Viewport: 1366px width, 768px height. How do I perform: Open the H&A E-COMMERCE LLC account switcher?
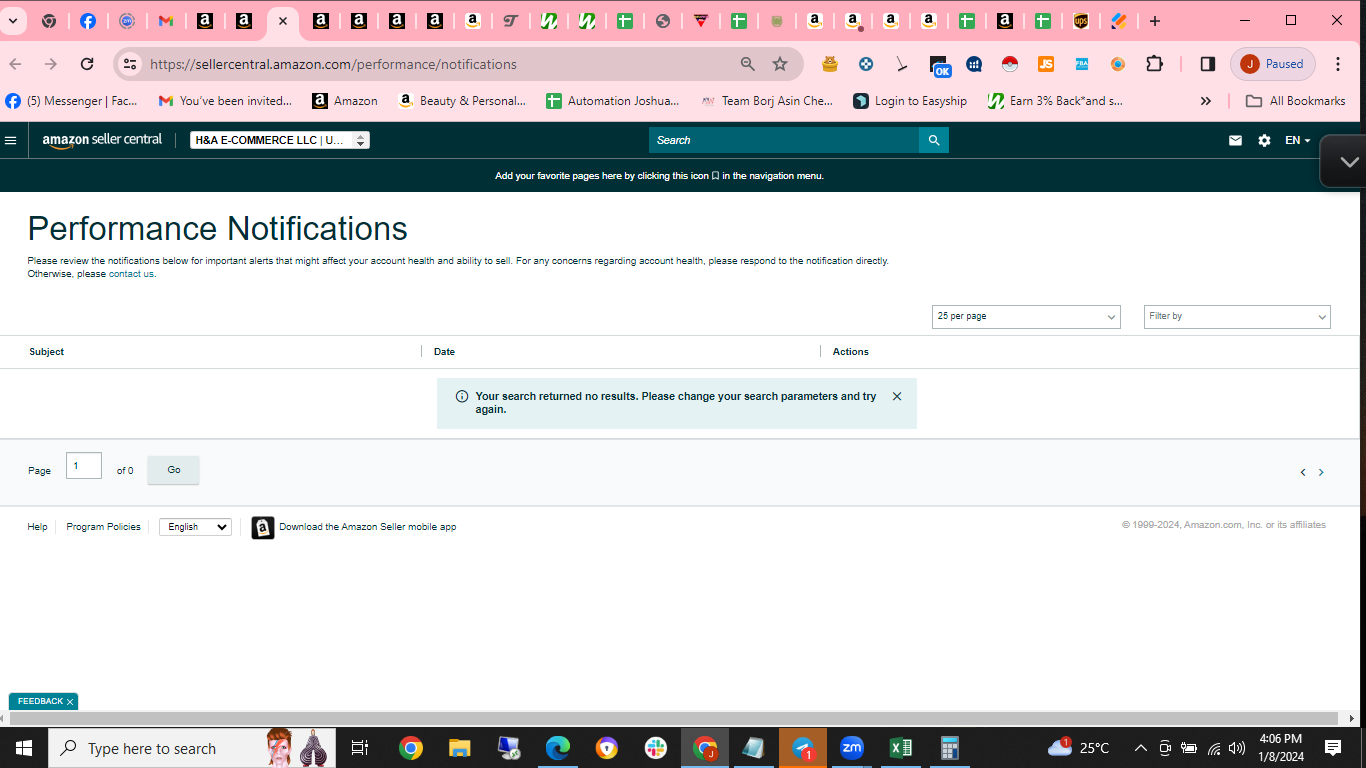click(x=280, y=140)
